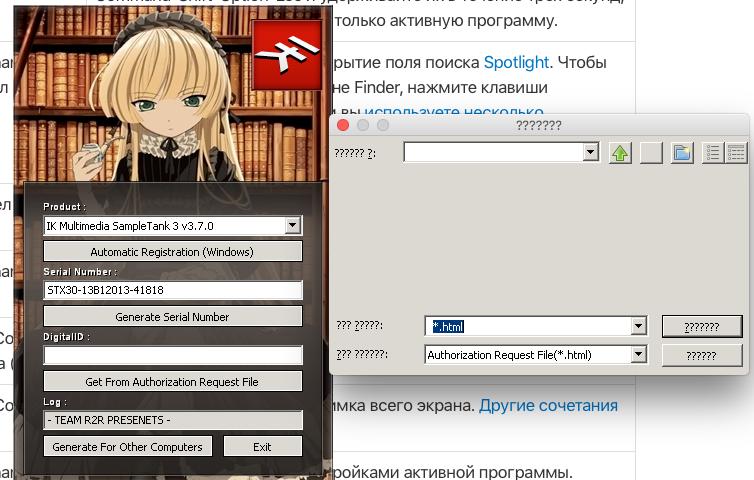Click the new folder icon in file dialog
This screenshot has height=480, width=754.
(x=682, y=153)
